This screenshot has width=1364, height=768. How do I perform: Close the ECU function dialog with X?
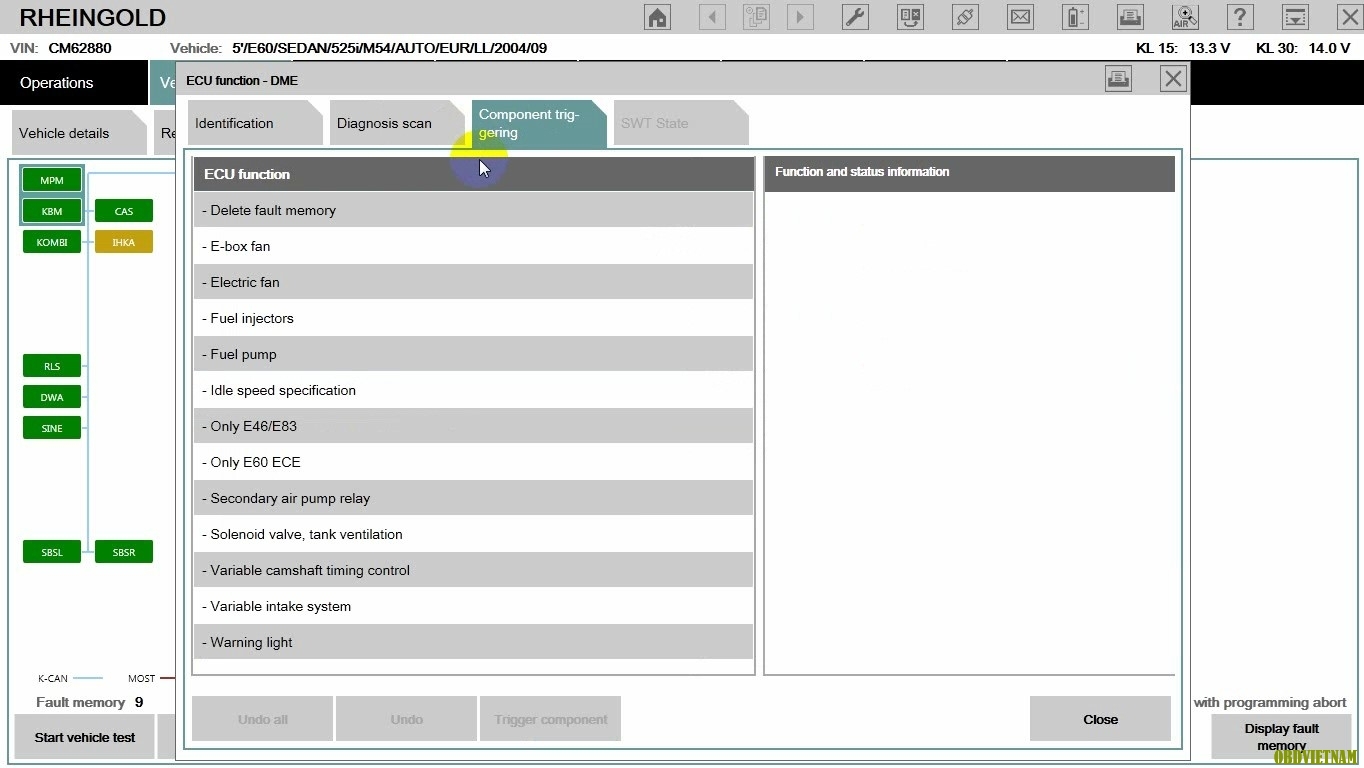point(1173,79)
